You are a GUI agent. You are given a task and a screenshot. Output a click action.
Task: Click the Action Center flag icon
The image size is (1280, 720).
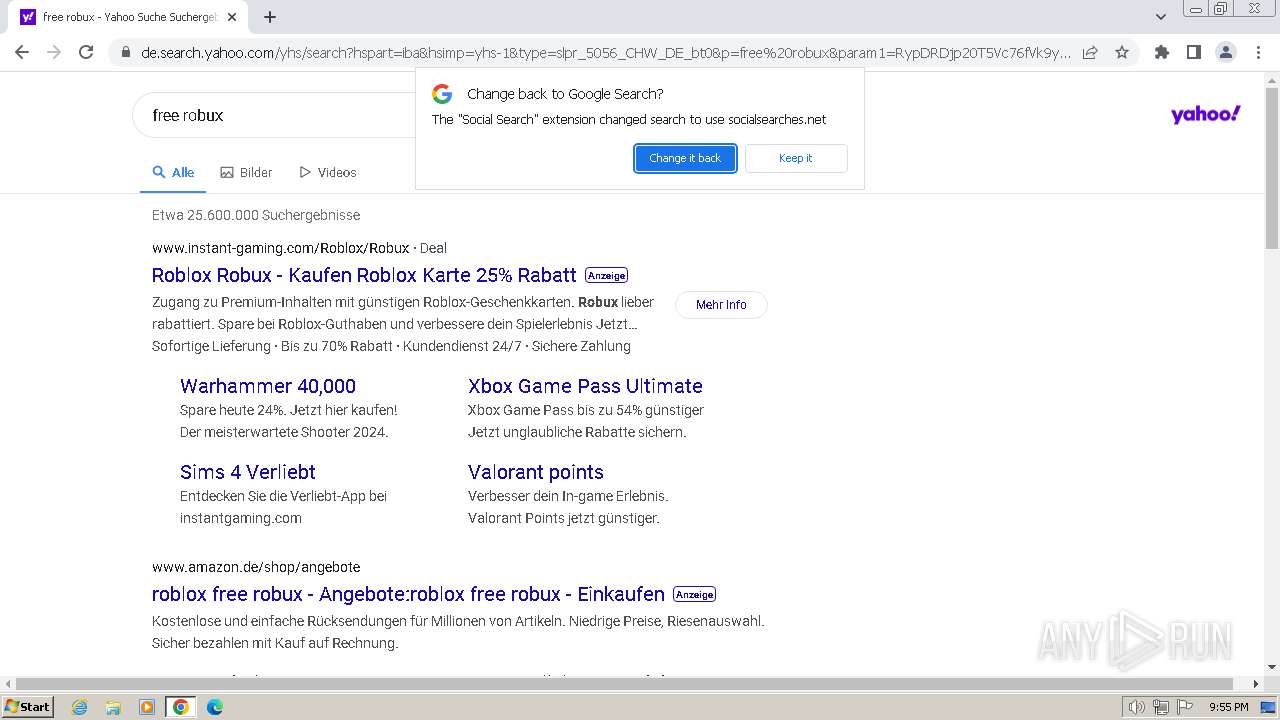pyautogui.click(x=1184, y=707)
